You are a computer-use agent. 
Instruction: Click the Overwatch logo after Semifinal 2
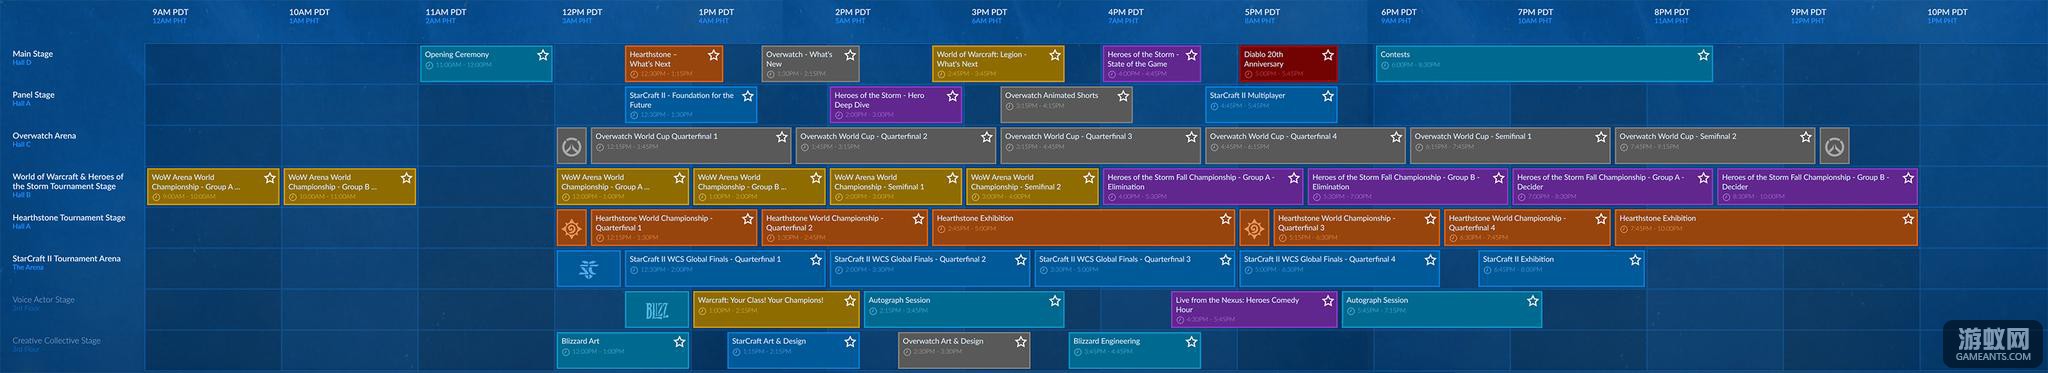click(x=1834, y=146)
